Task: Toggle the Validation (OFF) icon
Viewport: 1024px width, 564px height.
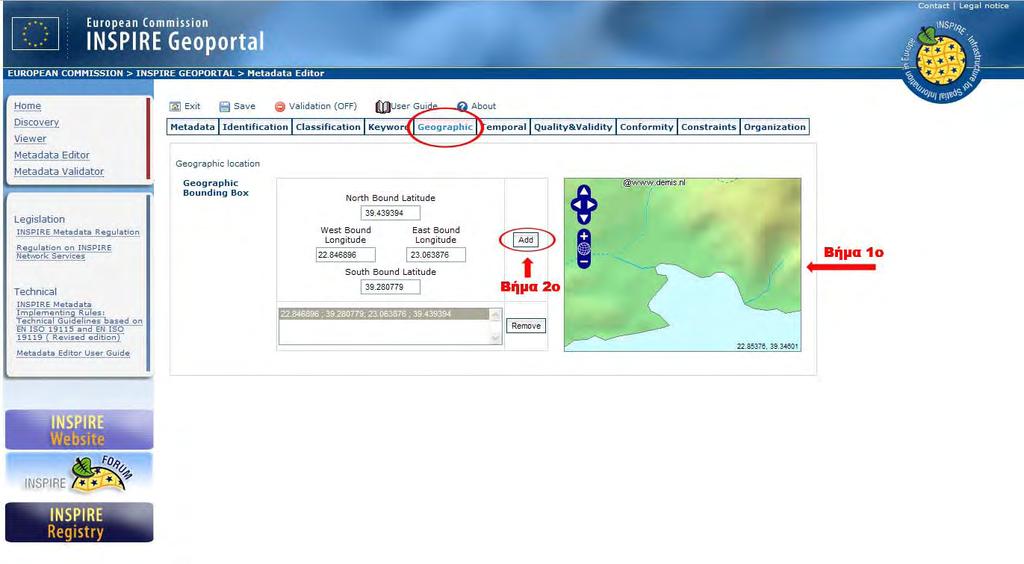Action: pos(280,106)
